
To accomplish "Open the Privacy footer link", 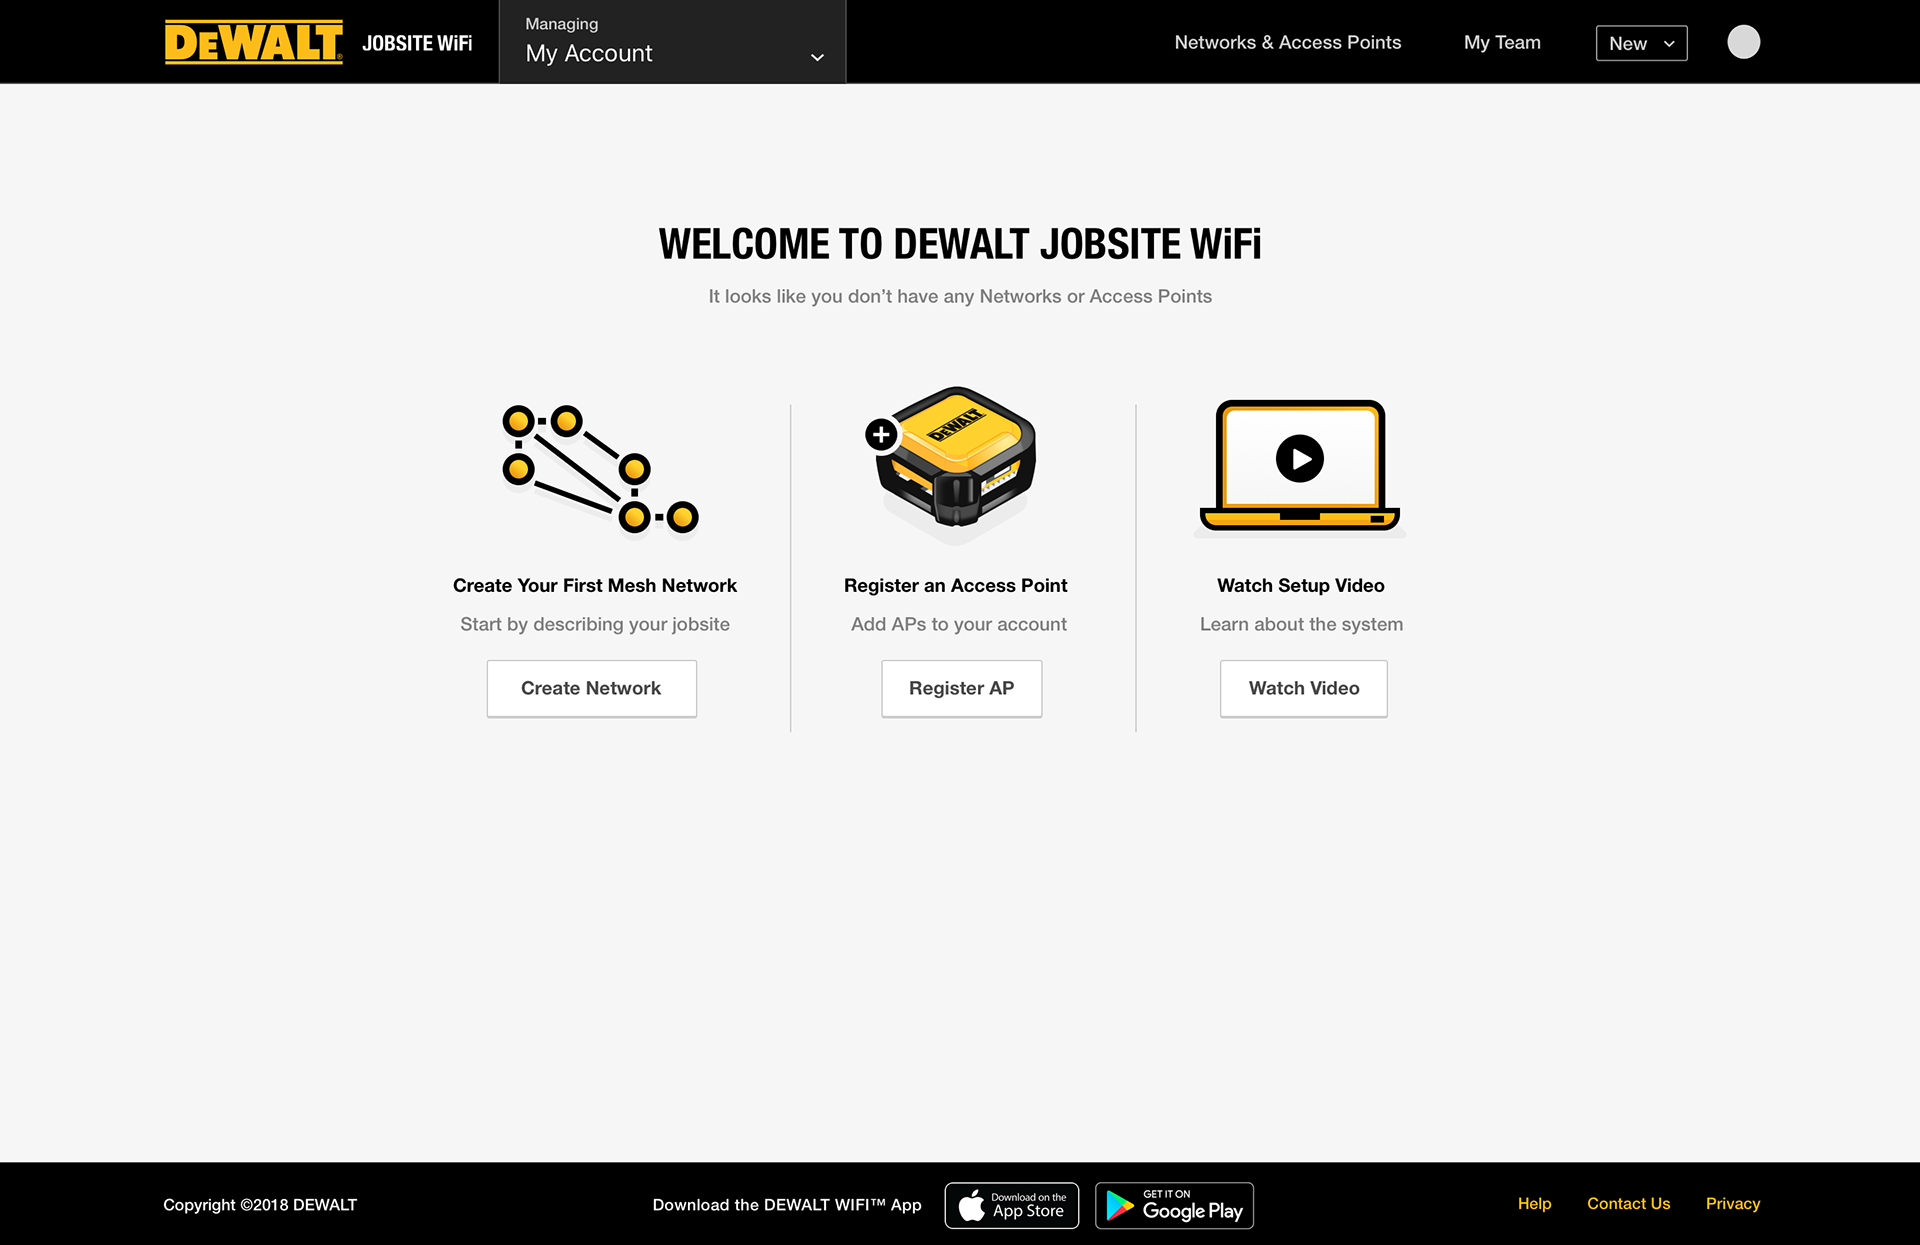I will [1733, 1203].
